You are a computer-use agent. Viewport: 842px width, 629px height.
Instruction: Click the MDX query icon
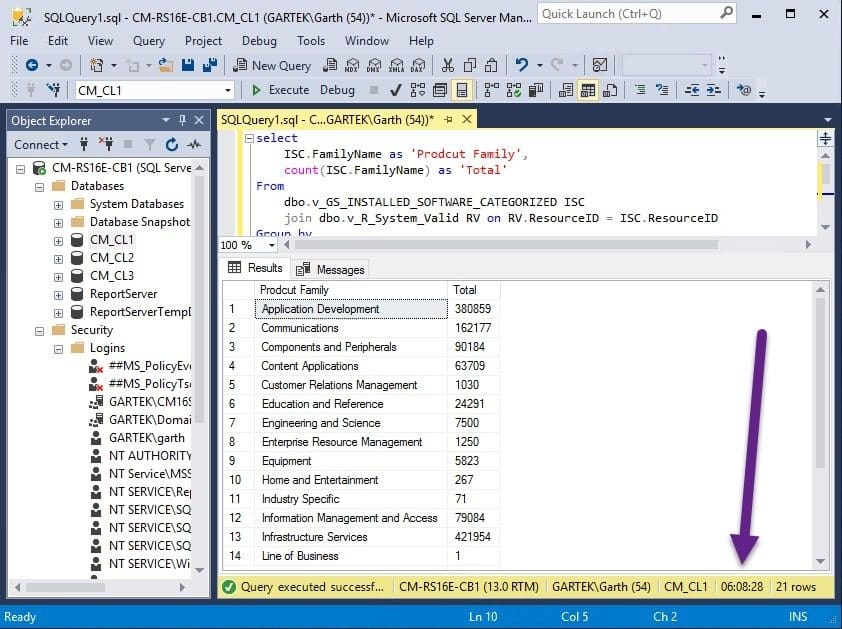coord(352,66)
